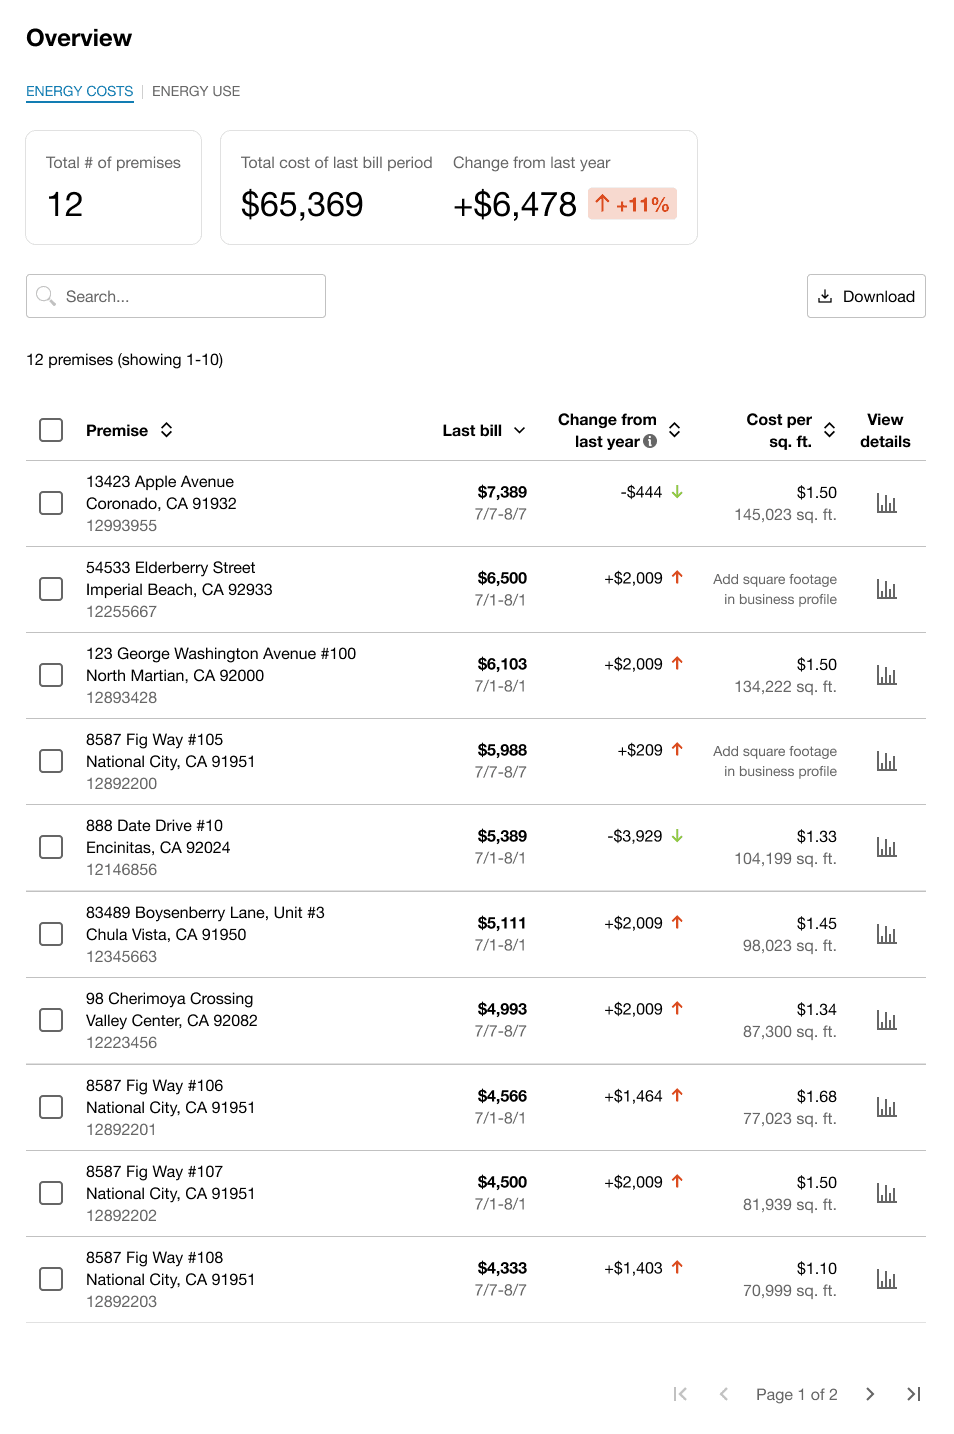Open chart icon for 888 Date Drive #10
954x1434 pixels.
tap(886, 847)
